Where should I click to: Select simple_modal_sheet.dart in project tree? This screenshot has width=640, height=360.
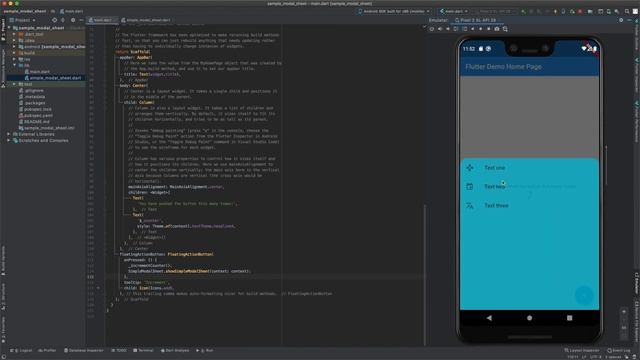[55, 78]
